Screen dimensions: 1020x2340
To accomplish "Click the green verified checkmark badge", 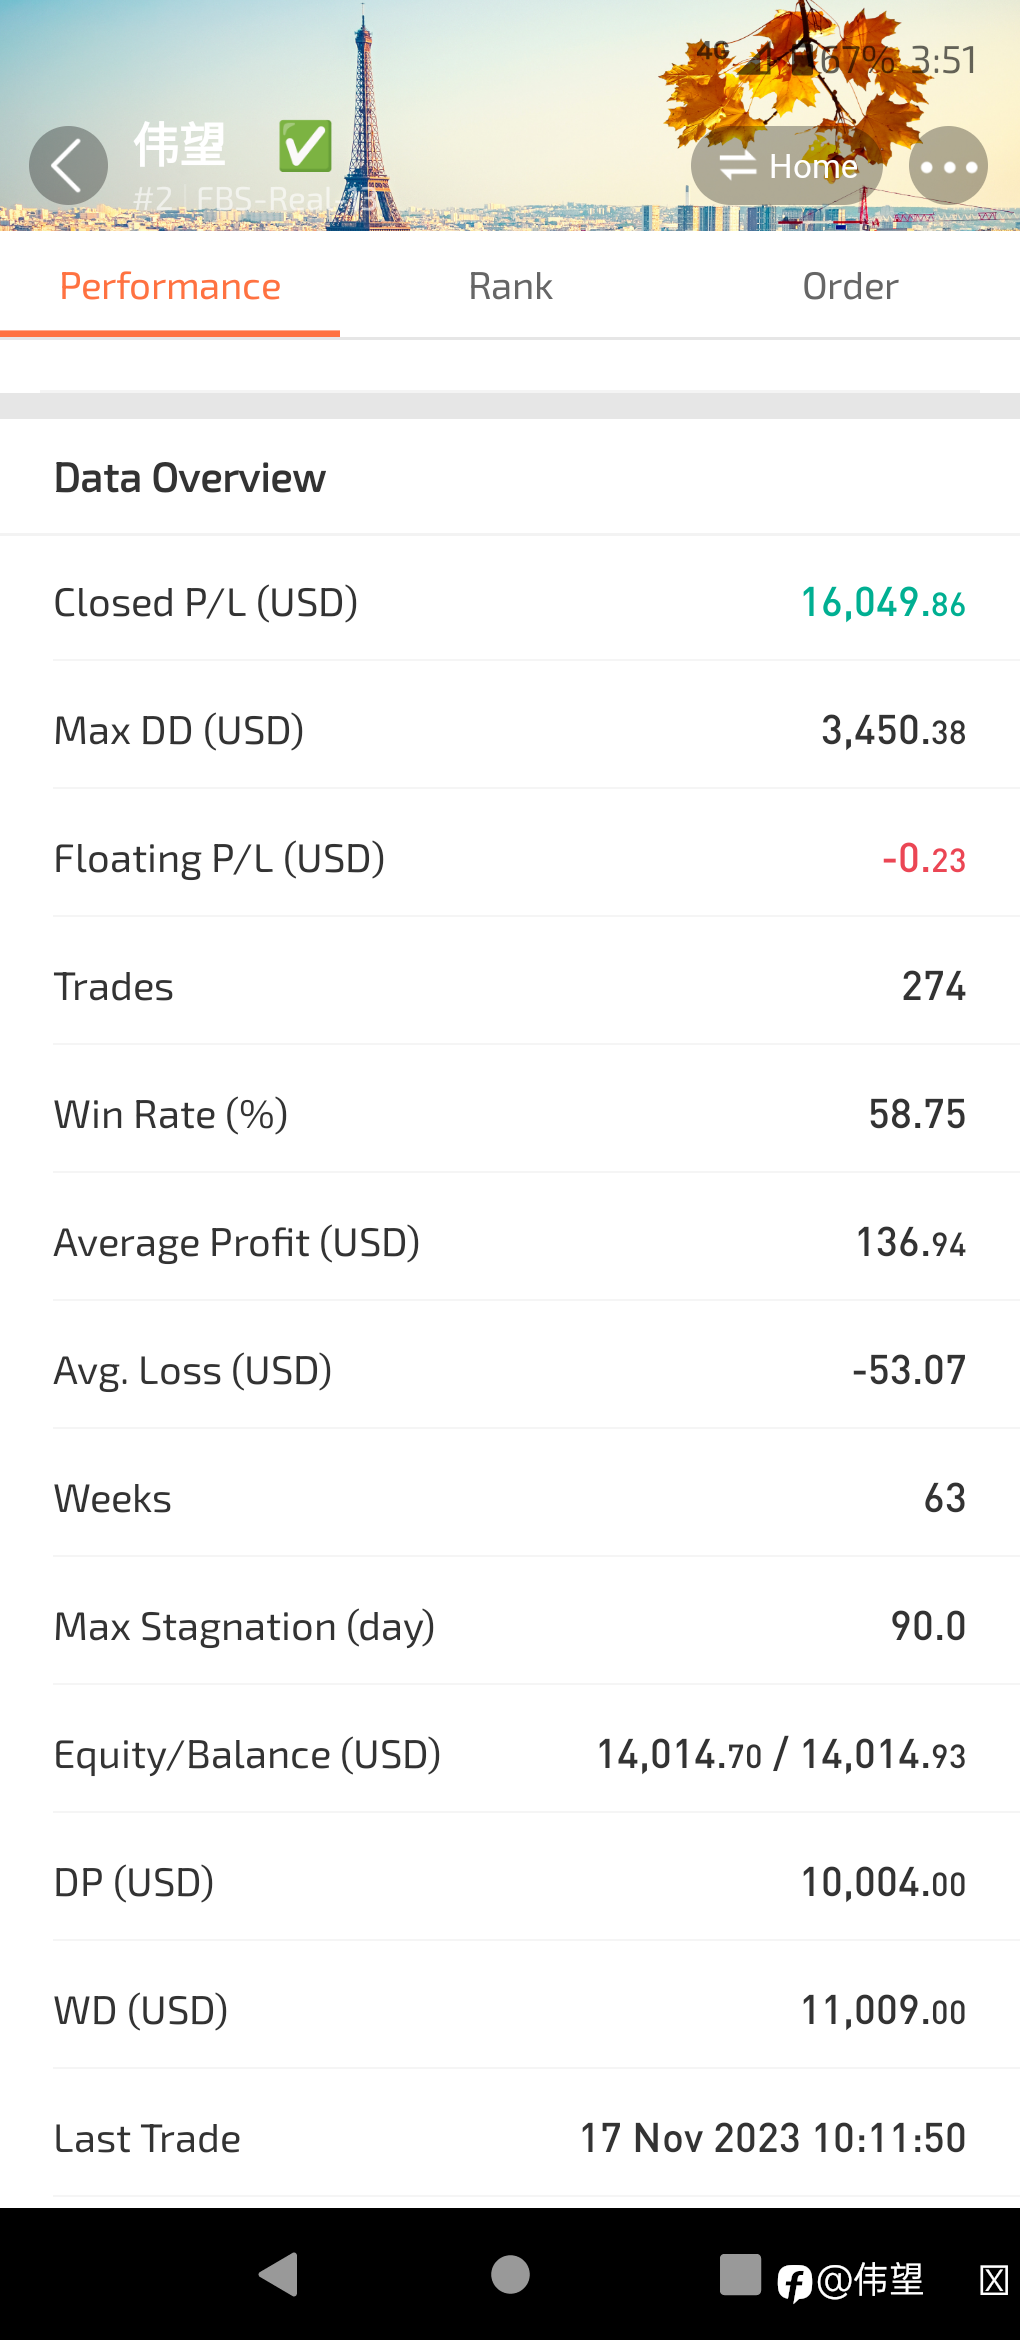I will coord(305,146).
